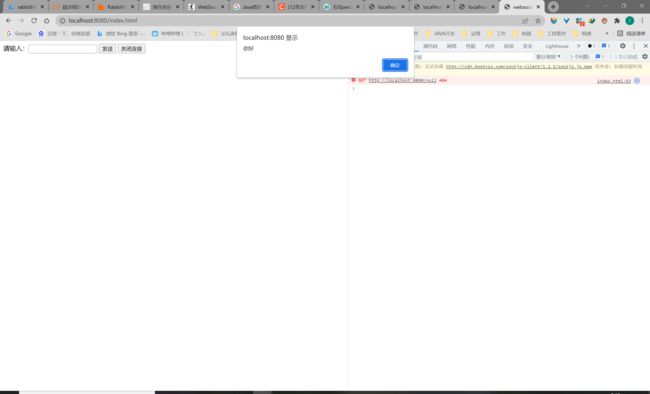Image resolution: width=650 pixels, height=394 pixels.
Task: Switch to the DevTools 应用 tab
Action: click(x=509, y=46)
